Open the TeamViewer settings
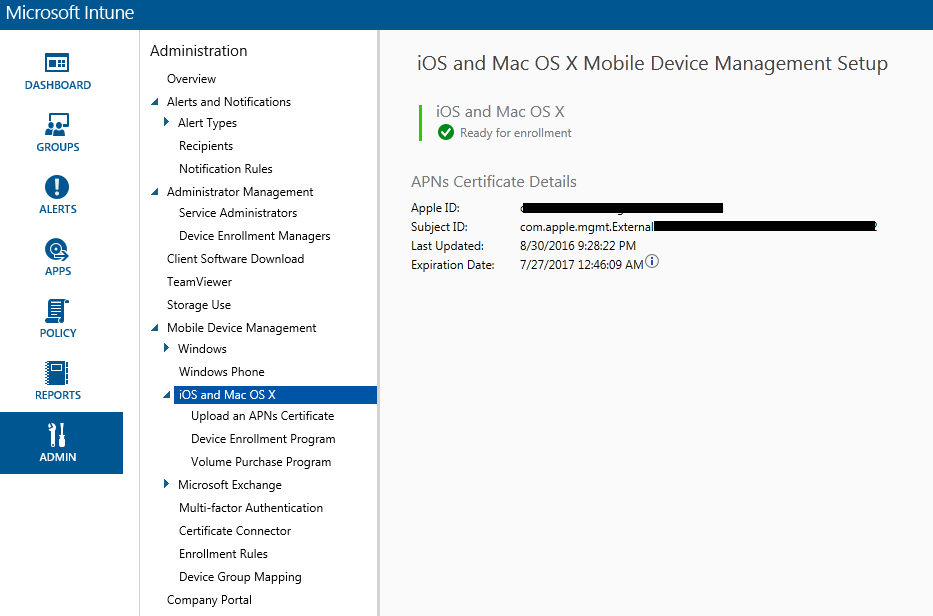 pos(199,282)
